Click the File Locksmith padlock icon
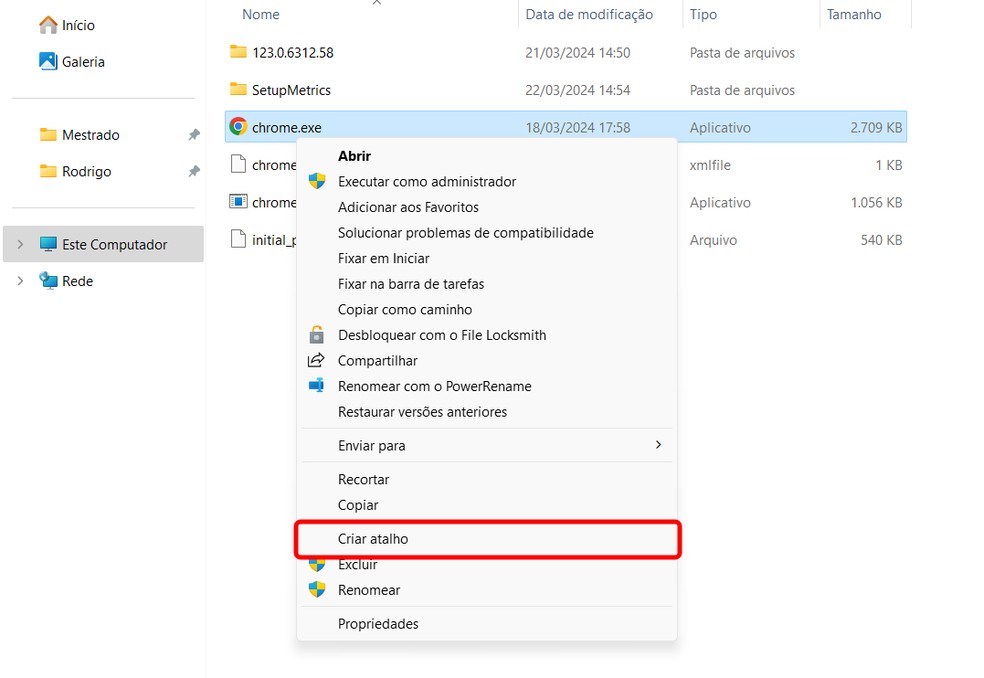Viewport: 984px width, 678px height. pos(317,335)
